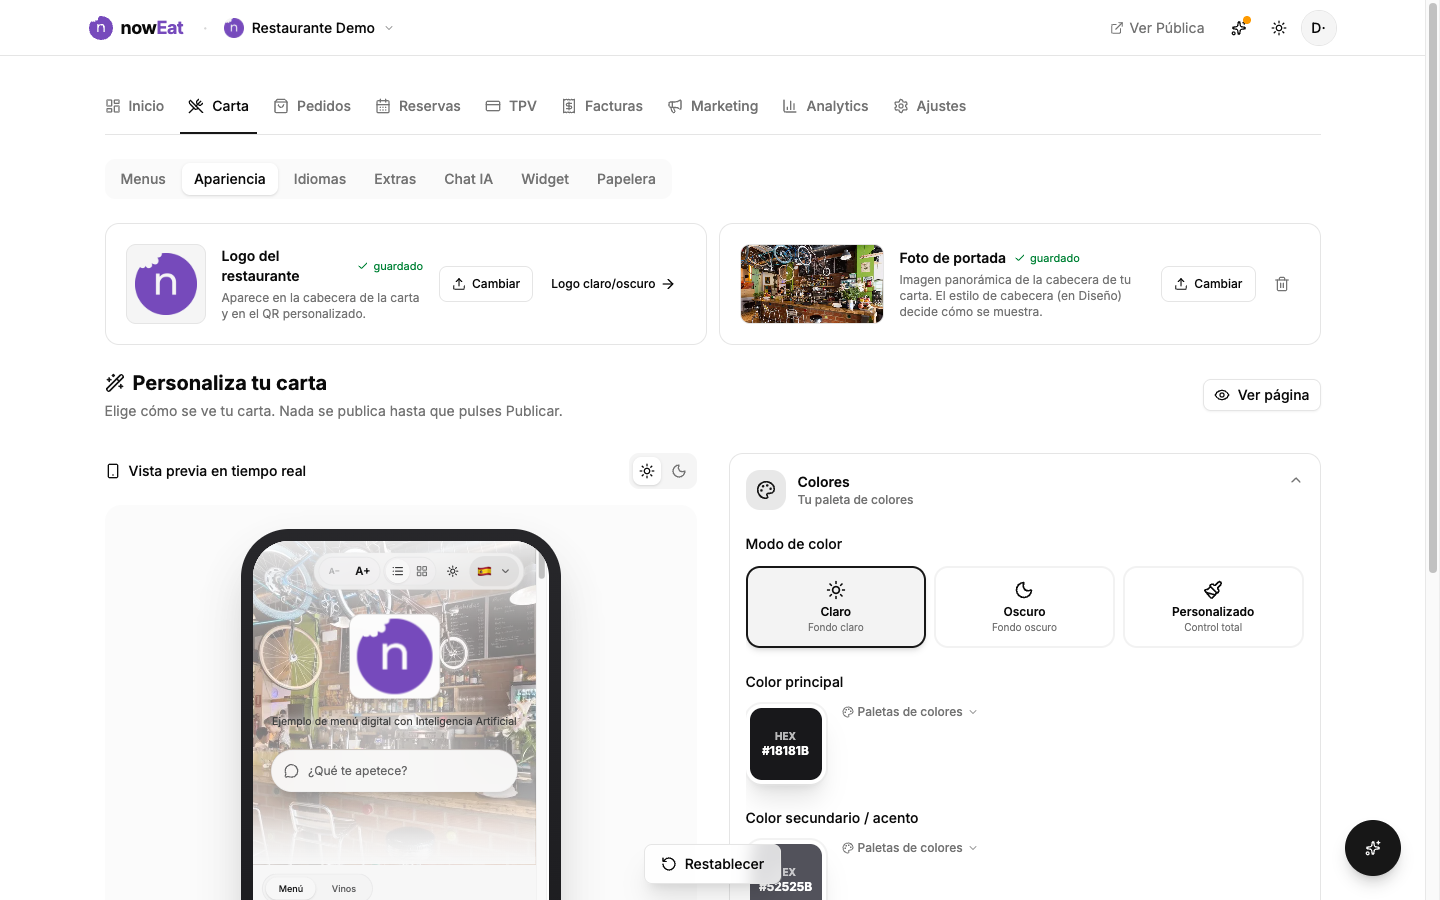Select the Carta tab
Viewport: 1440px width, 900px height.
(x=218, y=106)
